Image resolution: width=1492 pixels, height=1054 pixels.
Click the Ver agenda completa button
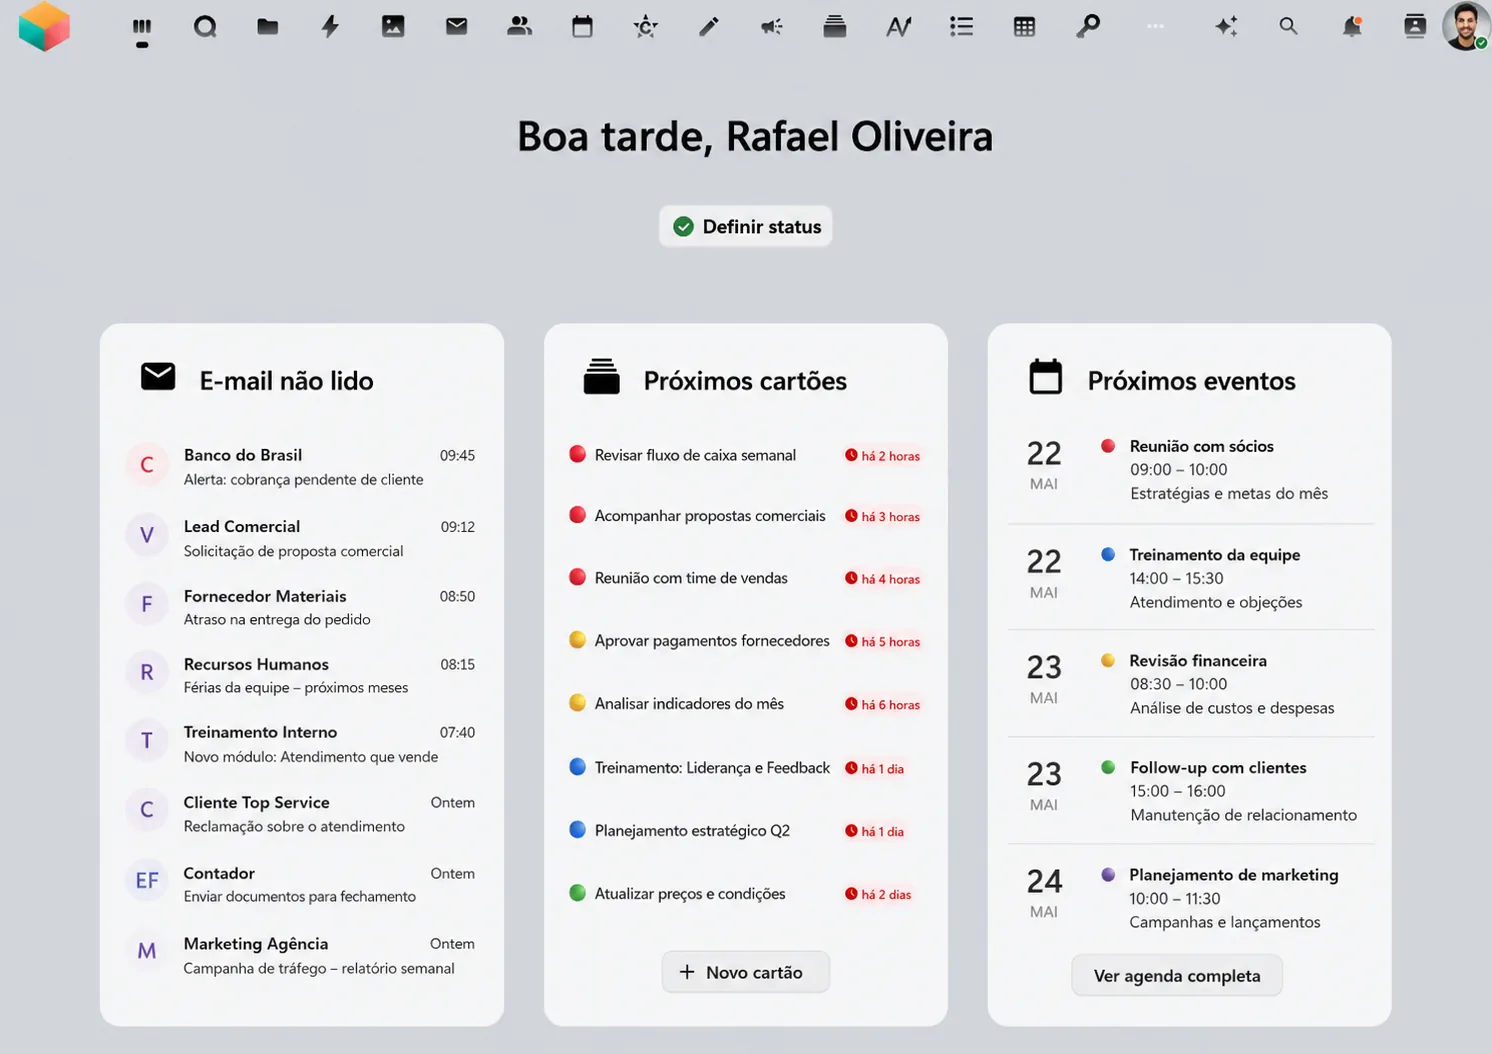point(1177,976)
